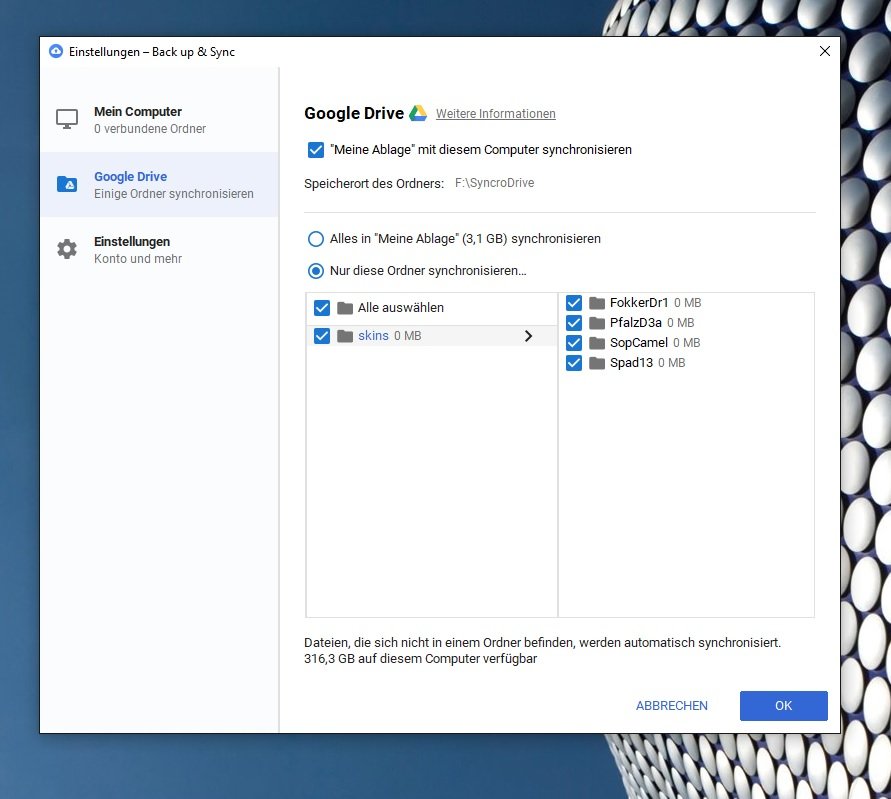The height and width of the screenshot is (799, 891).
Task: Toggle the Alle auswählen checkbox
Action: pyautogui.click(x=322, y=308)
